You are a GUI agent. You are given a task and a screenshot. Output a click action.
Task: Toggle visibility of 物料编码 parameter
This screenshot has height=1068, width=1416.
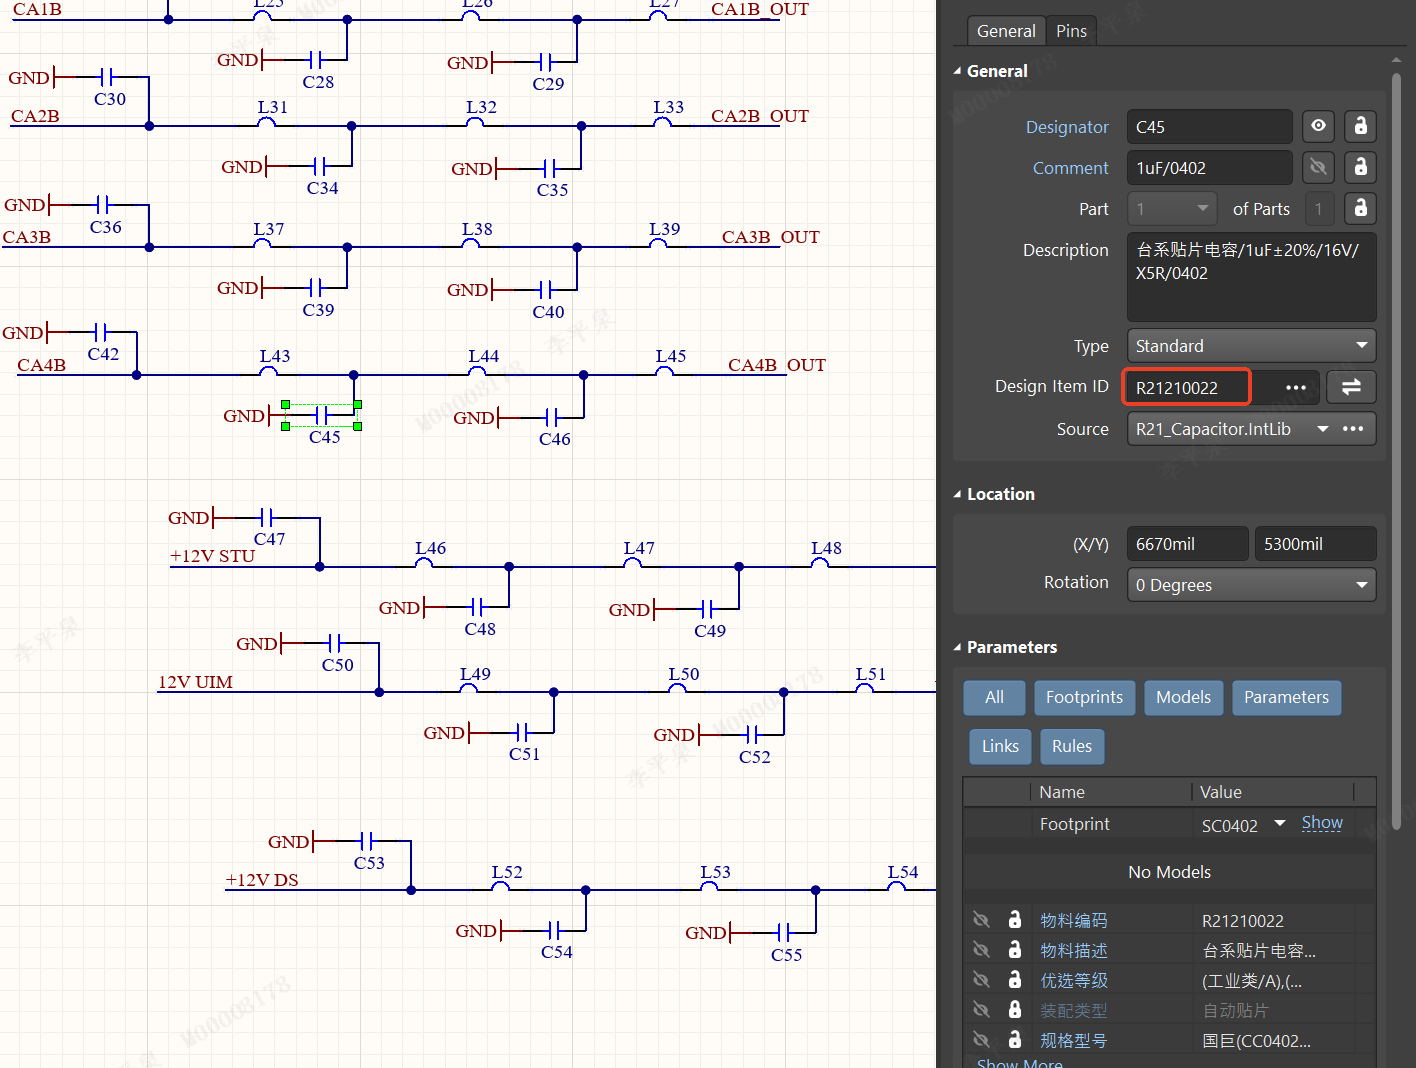pyautogui.click(x=981, y=920)
